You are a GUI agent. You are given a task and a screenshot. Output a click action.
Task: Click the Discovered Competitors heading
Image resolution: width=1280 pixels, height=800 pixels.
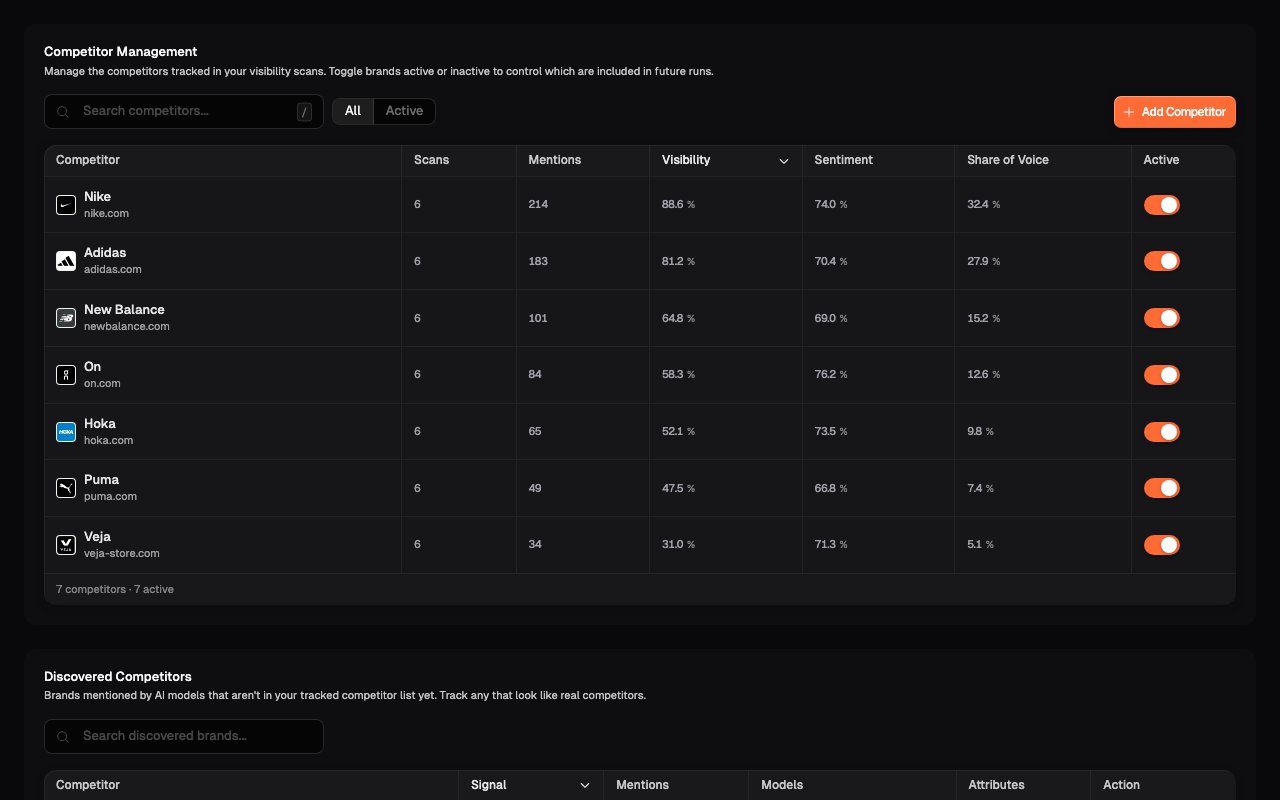click(x=118, y=676)
